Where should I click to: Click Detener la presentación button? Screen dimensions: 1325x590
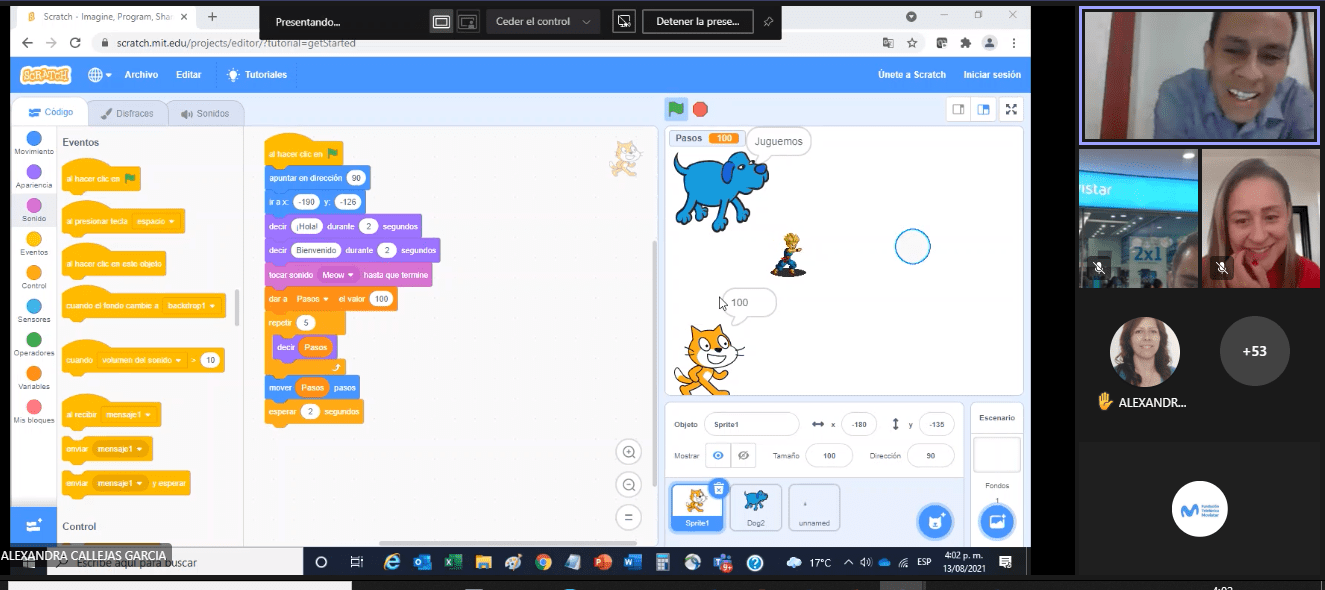(697, 22)
